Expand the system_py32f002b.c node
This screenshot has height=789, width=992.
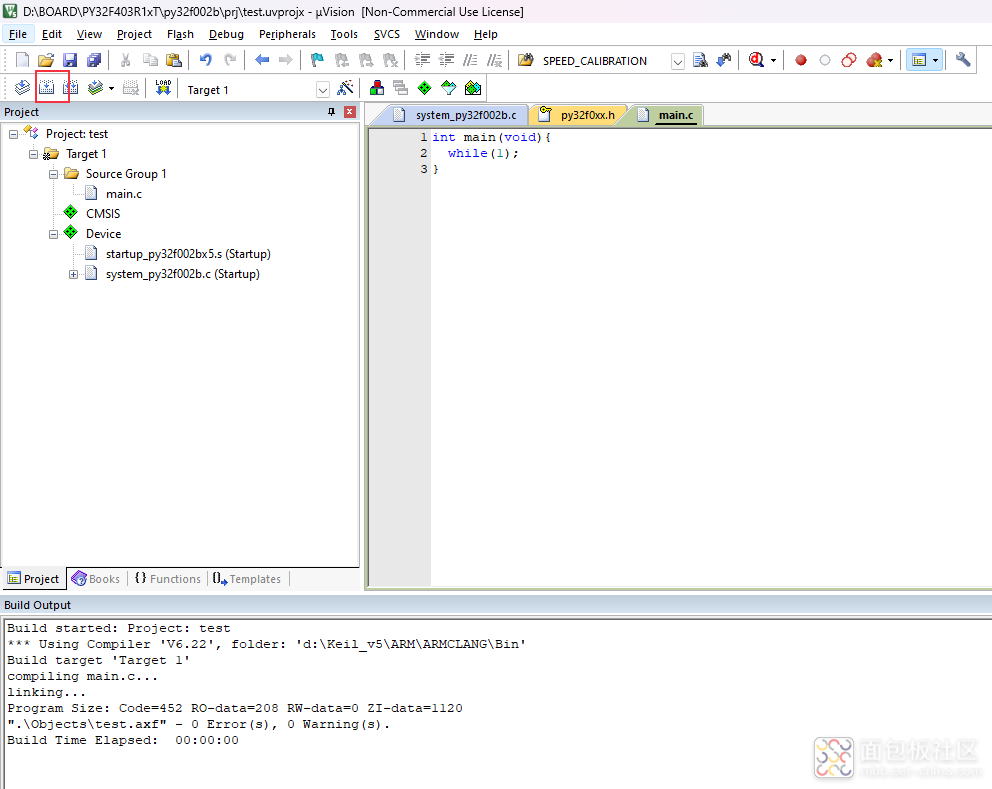pyautogui.click(x=73, y=275)
